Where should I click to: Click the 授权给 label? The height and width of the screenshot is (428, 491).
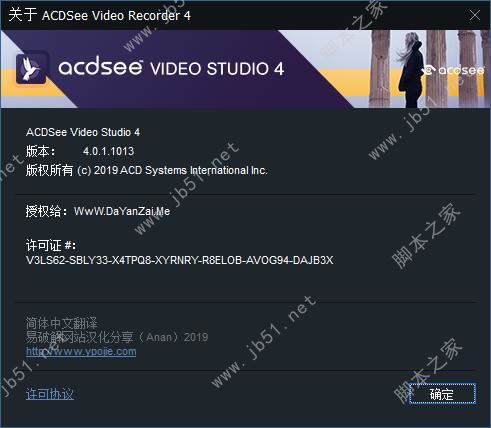click(47, 211)
